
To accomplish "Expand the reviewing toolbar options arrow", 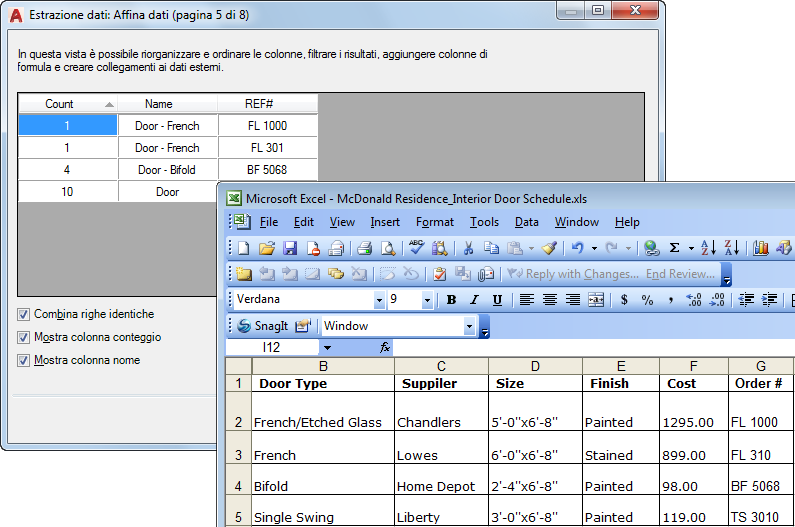I will (x=727, y=274).
